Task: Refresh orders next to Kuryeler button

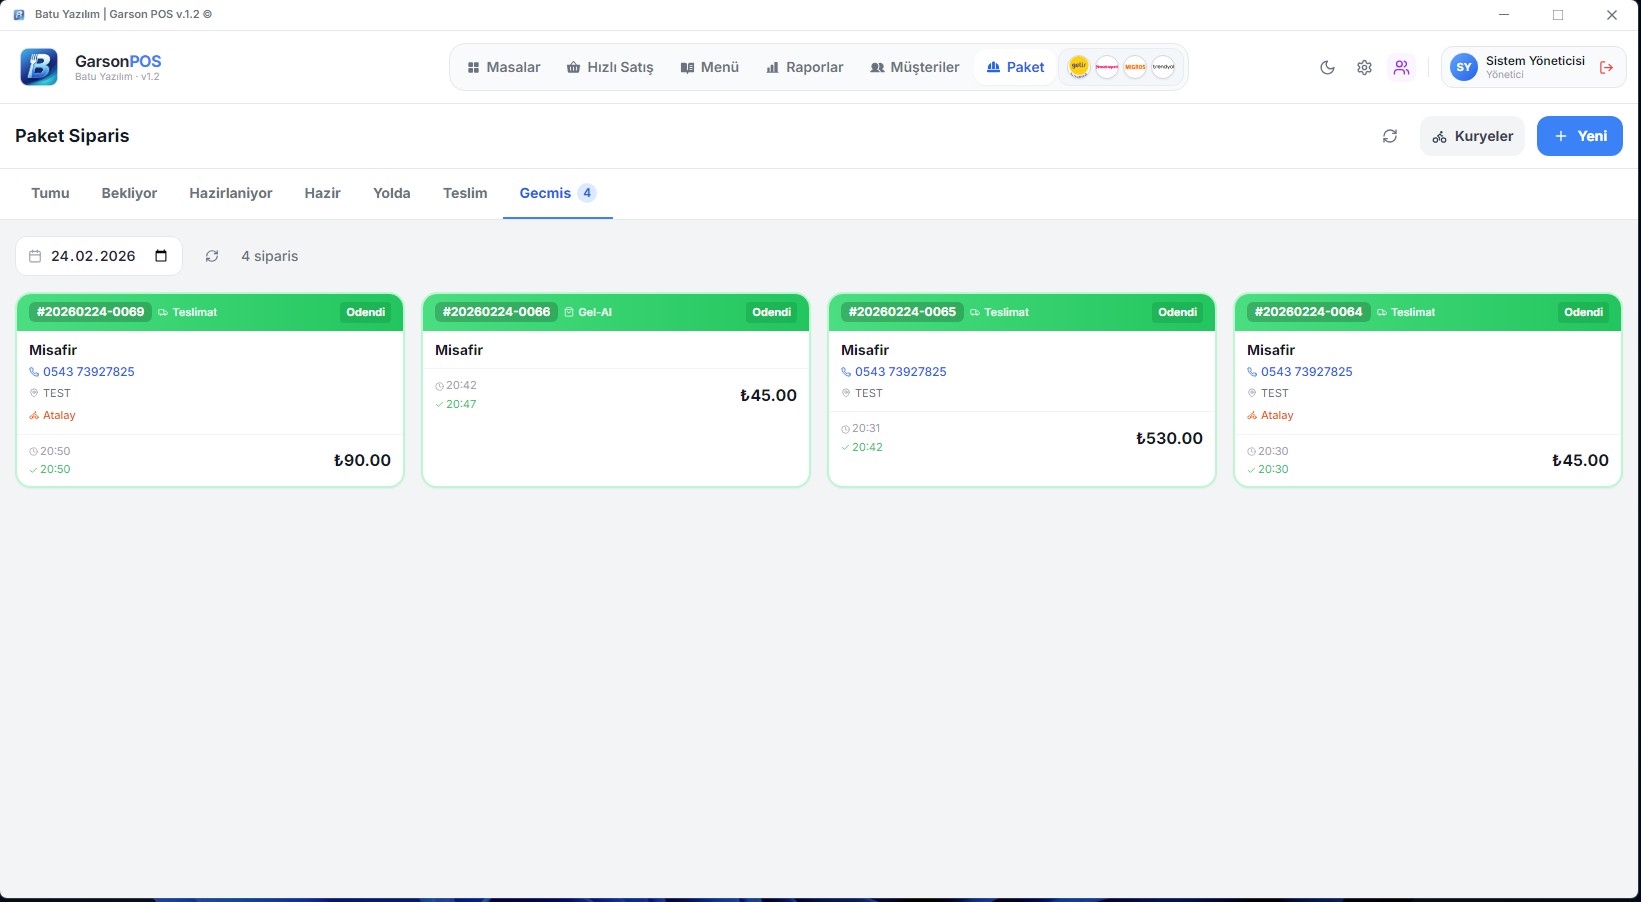Action: tap(1389, 136)
